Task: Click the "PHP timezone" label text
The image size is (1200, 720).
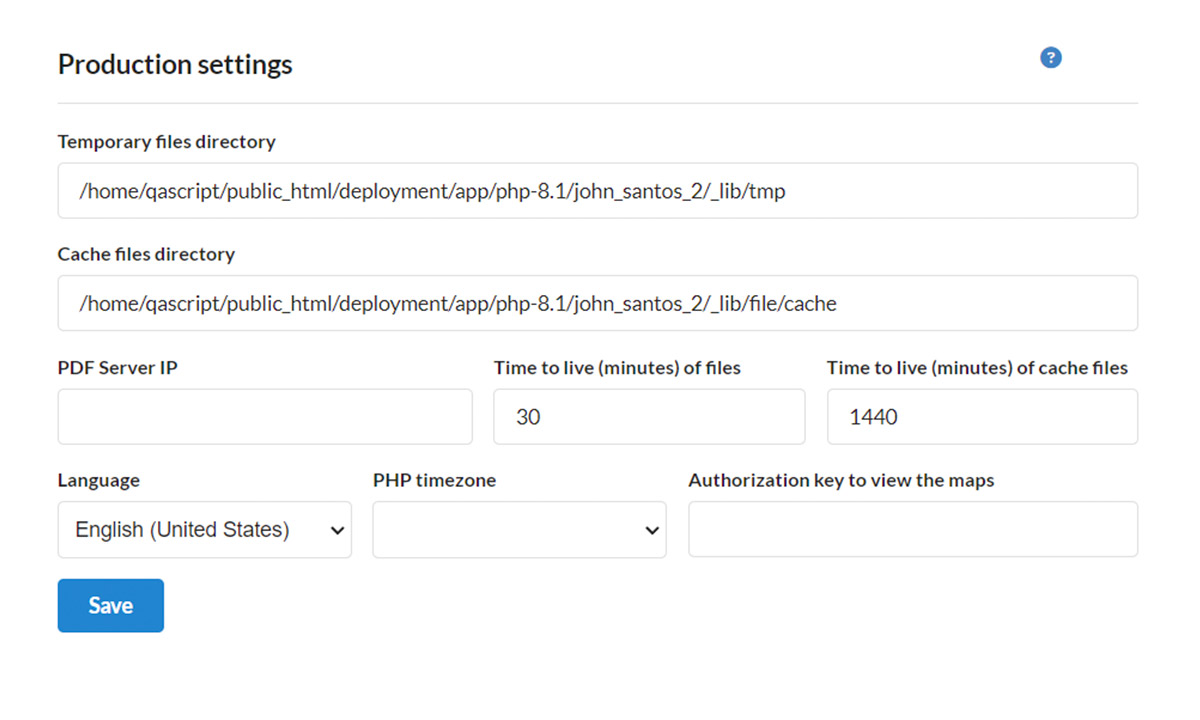Action: pos(434,480)
